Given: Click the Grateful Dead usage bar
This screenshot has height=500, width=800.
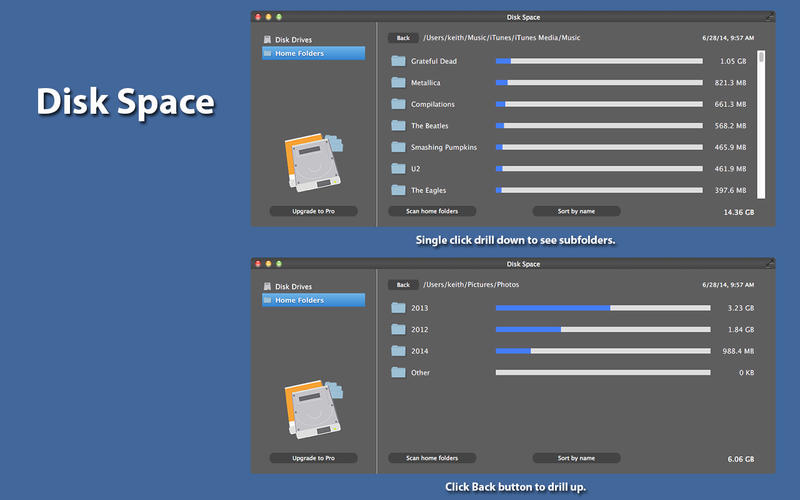Looking at the screenshot, I should tap(599, 61).
